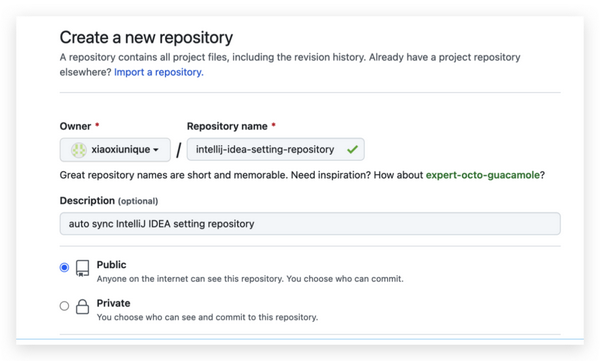600x361 pixels.
Task: Click the caret arrow beside xiaoxiunique
Action: [x=156, y=150]
